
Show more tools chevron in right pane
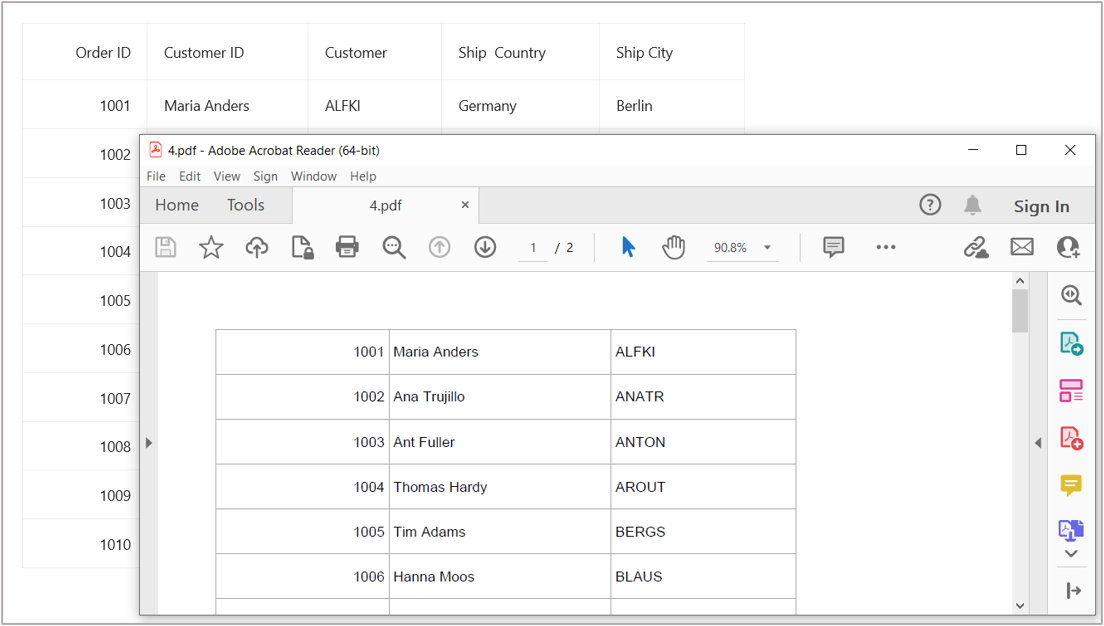[1071, 554]
